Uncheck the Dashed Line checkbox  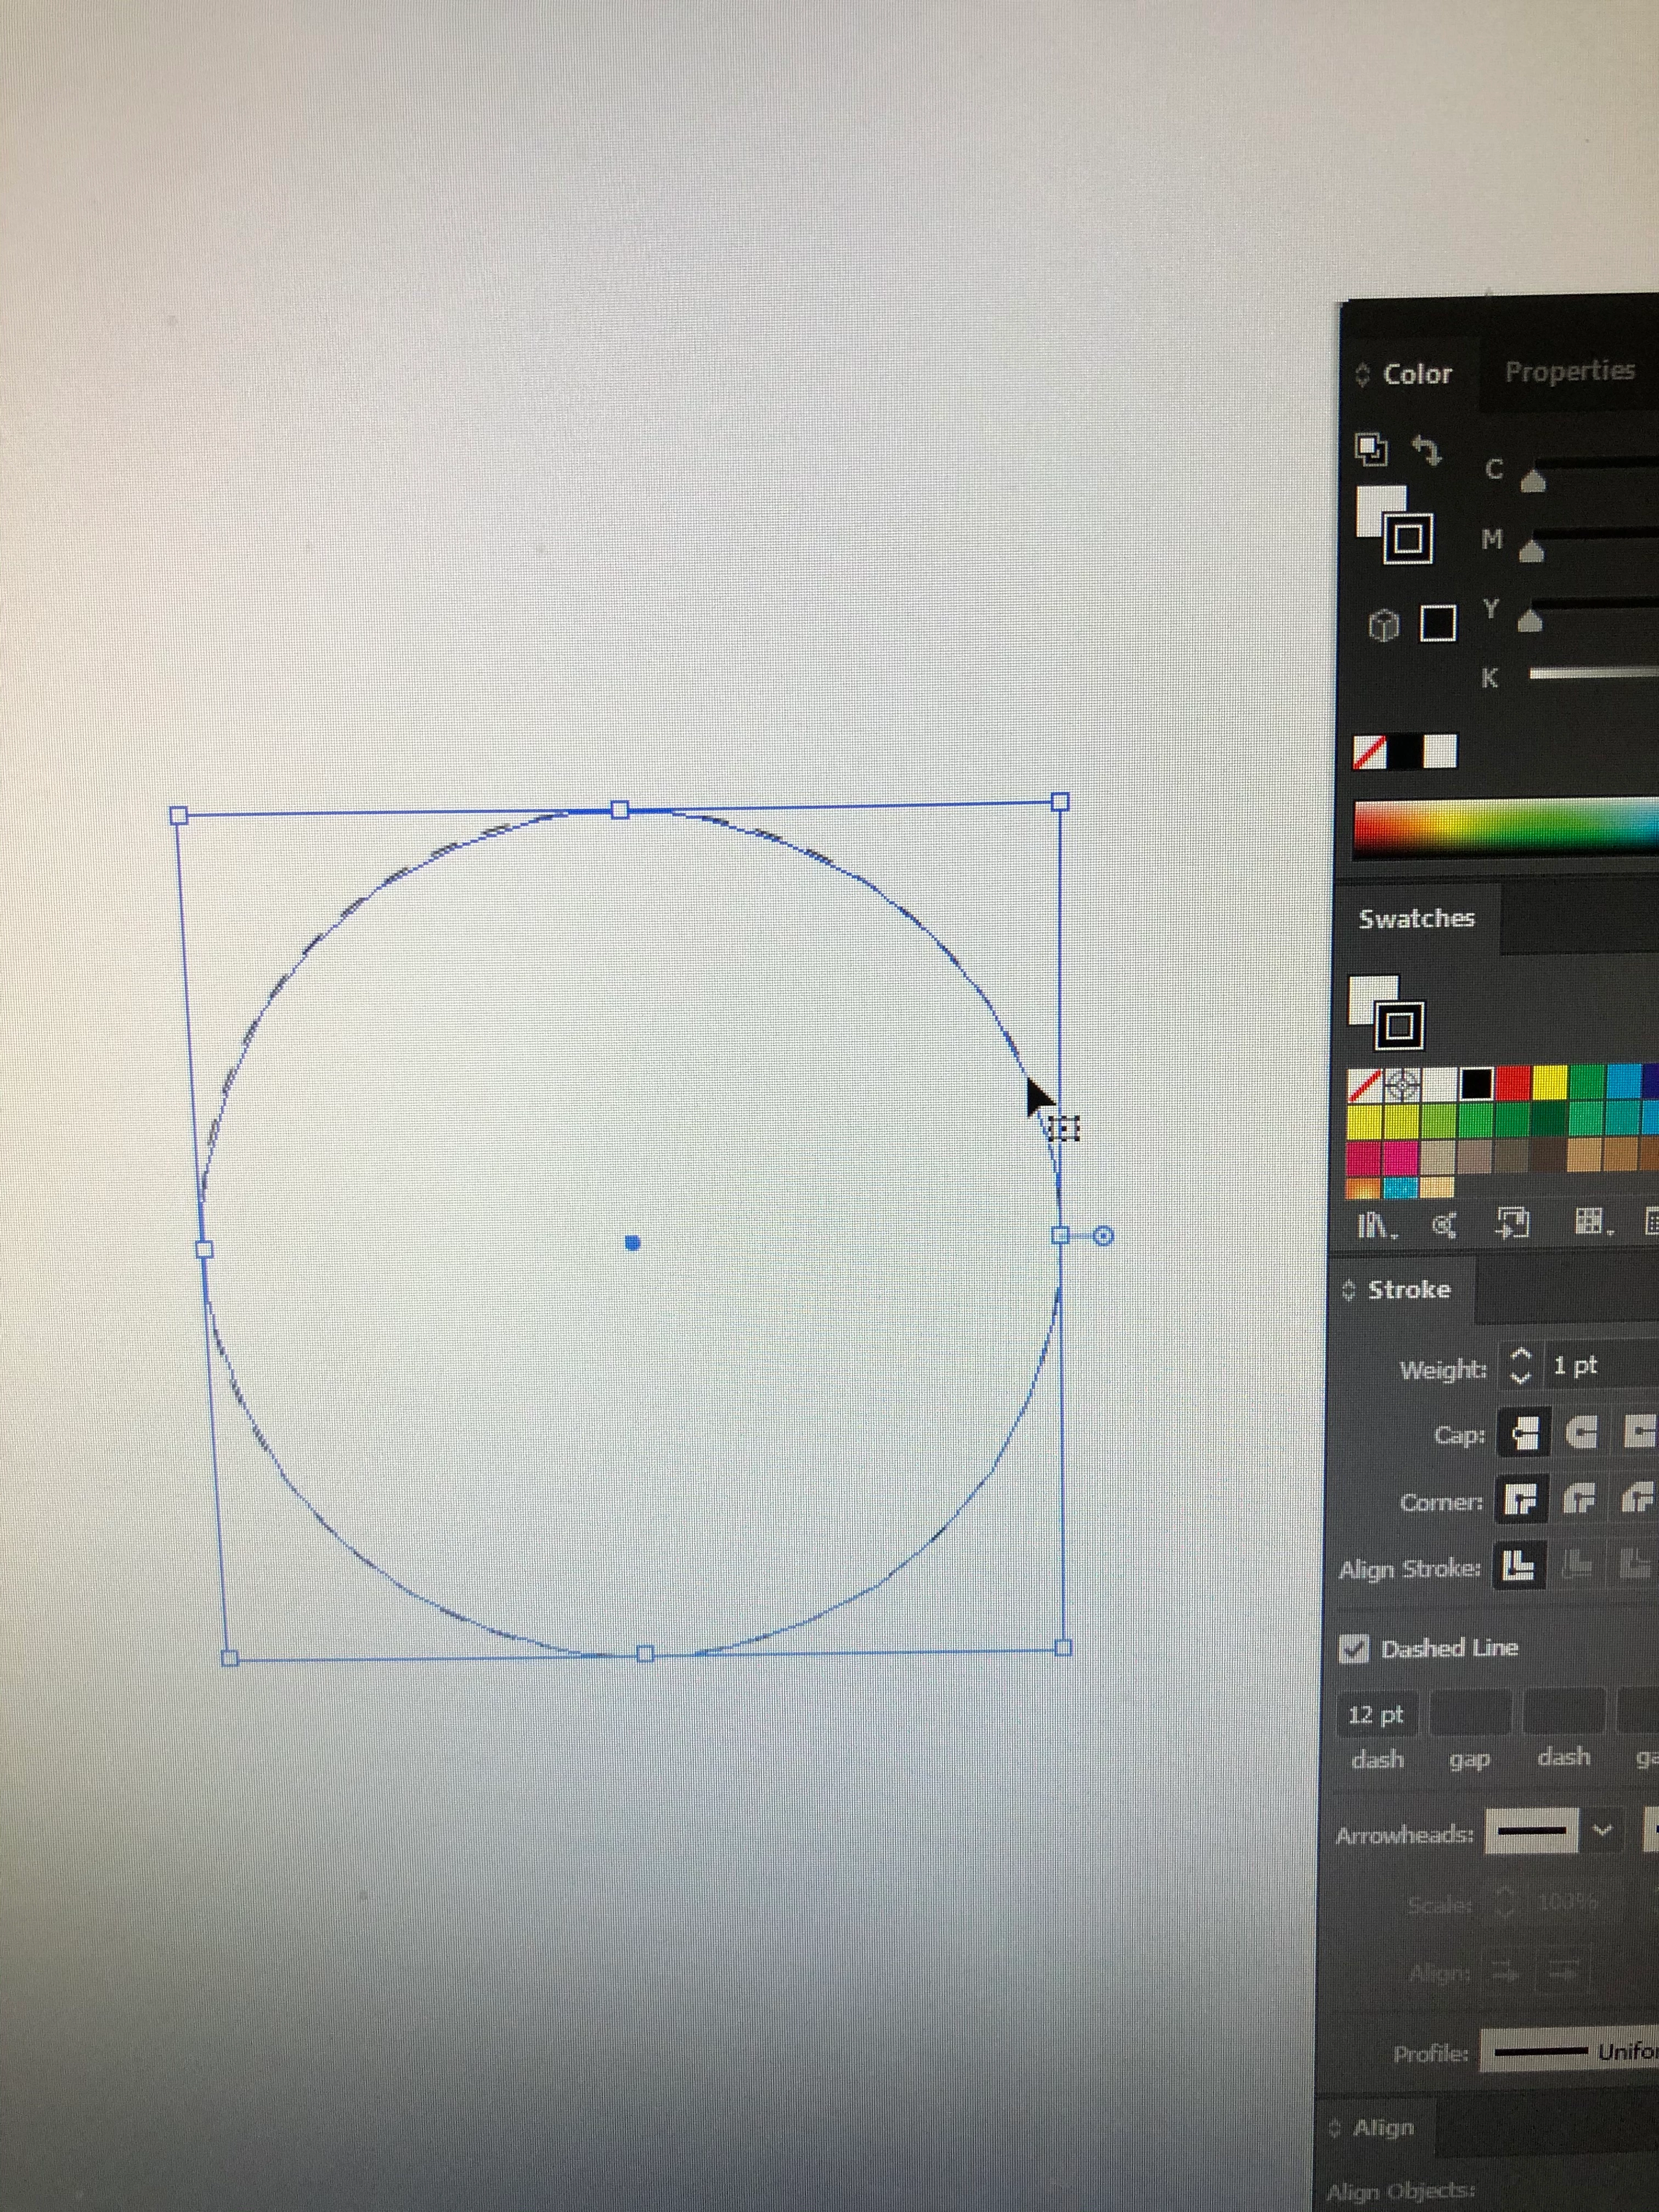(x=1354, y=1648)
